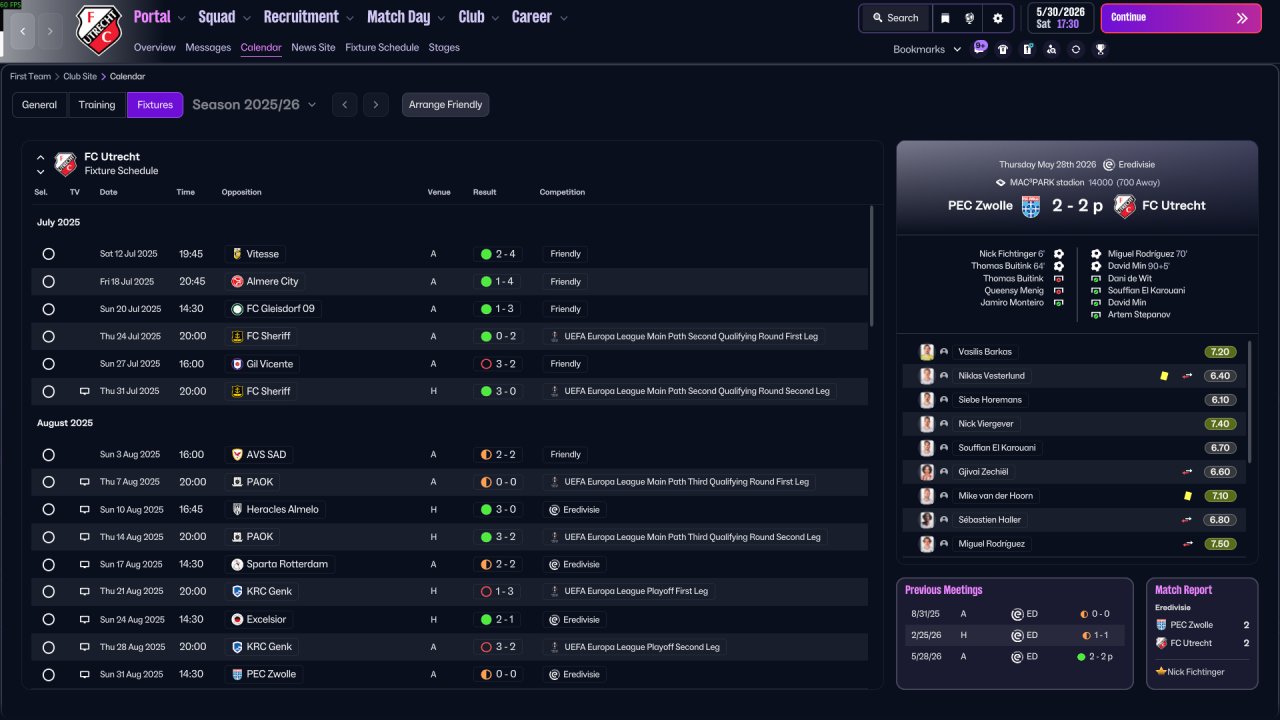
Task: Open the Bookmarks dropdown
Action: 927,49
